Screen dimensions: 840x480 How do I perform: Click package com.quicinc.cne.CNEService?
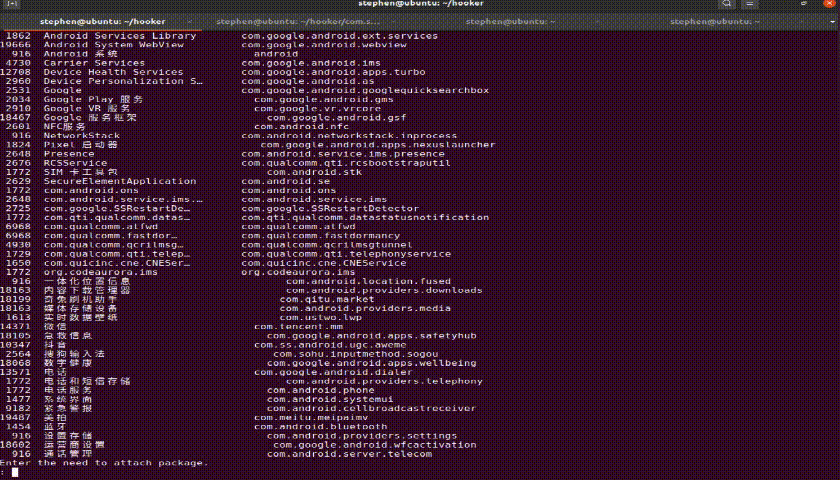[324, 263]
